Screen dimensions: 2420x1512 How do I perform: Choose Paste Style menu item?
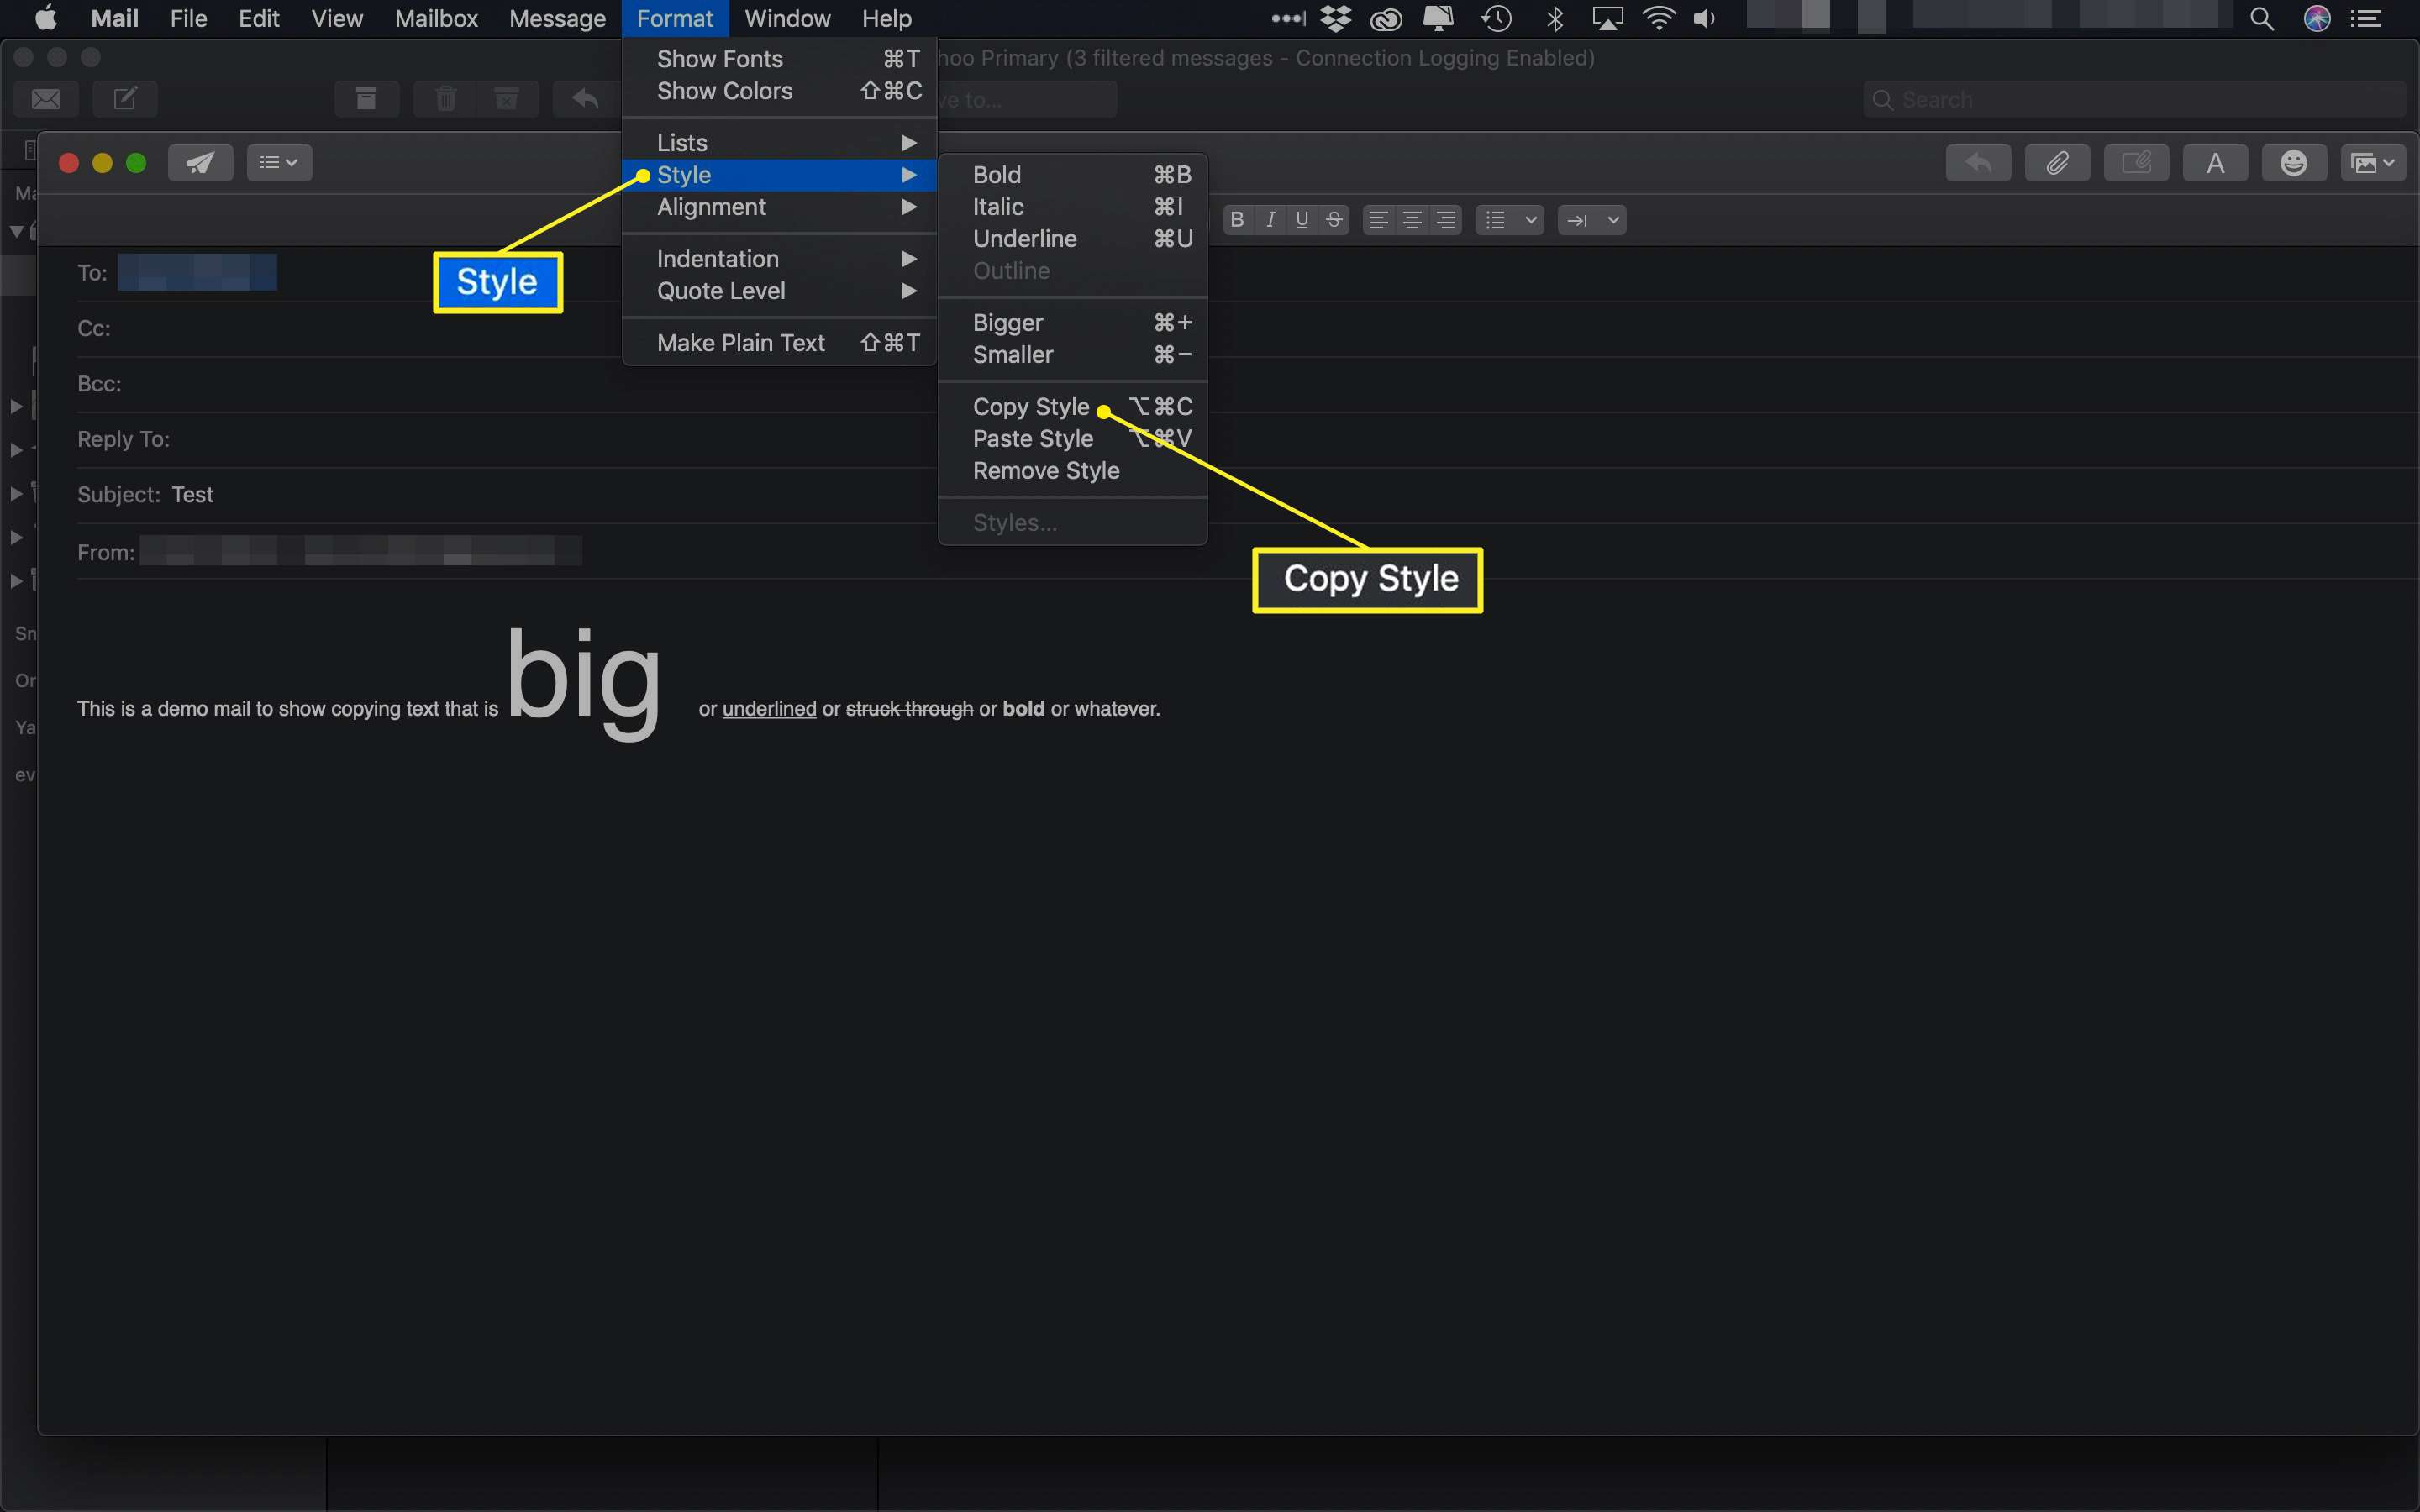[1072, 439]
